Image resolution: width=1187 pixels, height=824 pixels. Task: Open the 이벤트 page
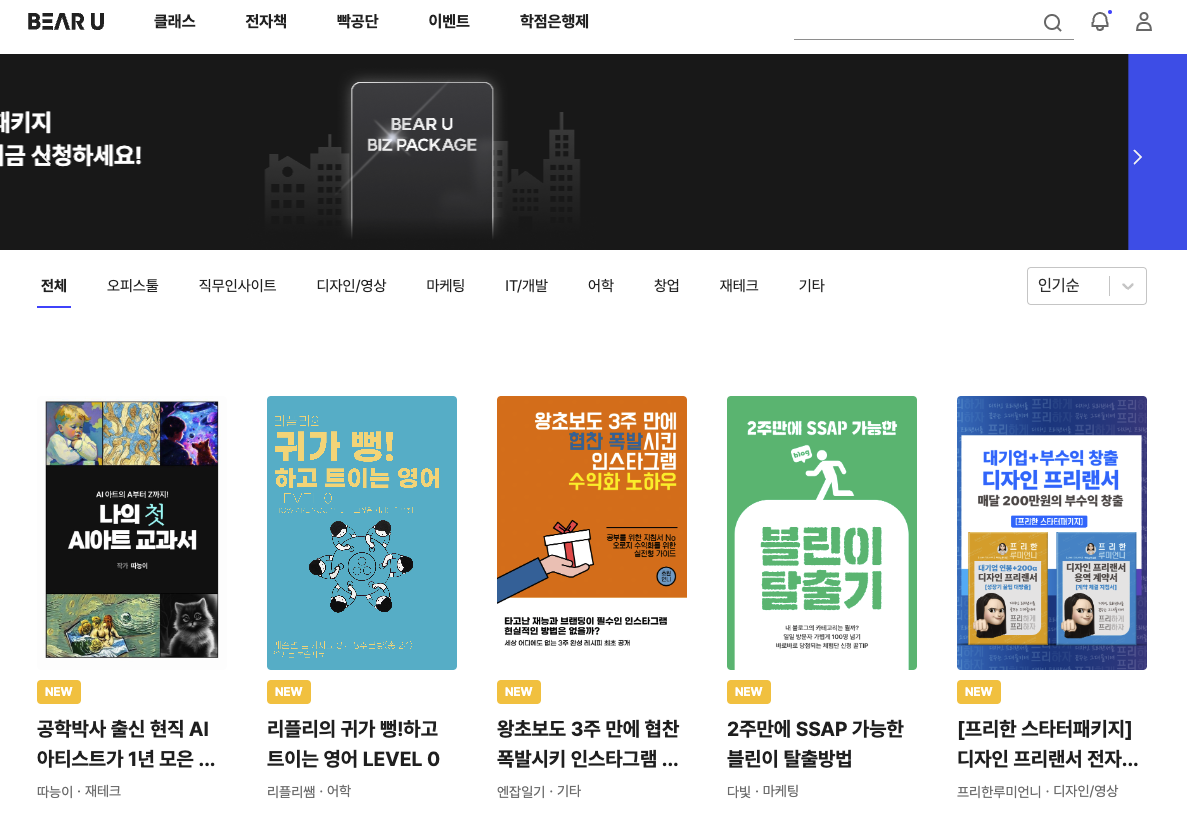click(447, 21)
